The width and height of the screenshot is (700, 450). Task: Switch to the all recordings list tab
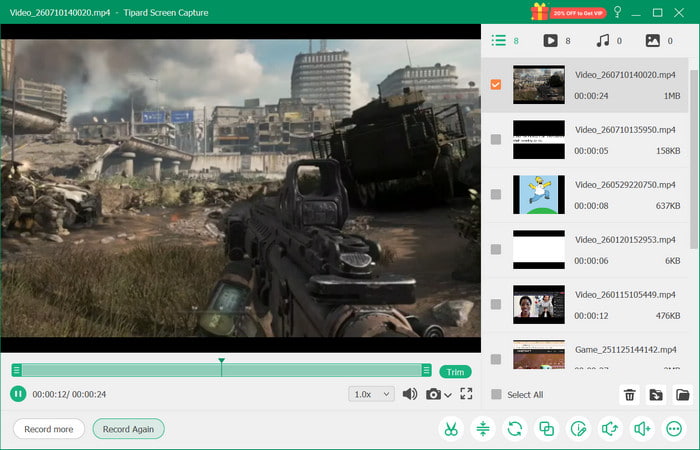tap(505, 41)
